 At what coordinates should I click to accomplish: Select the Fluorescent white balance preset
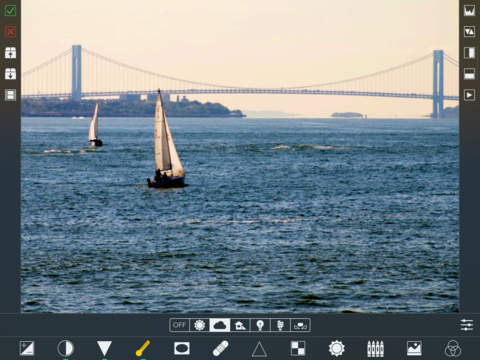(280, 325)
